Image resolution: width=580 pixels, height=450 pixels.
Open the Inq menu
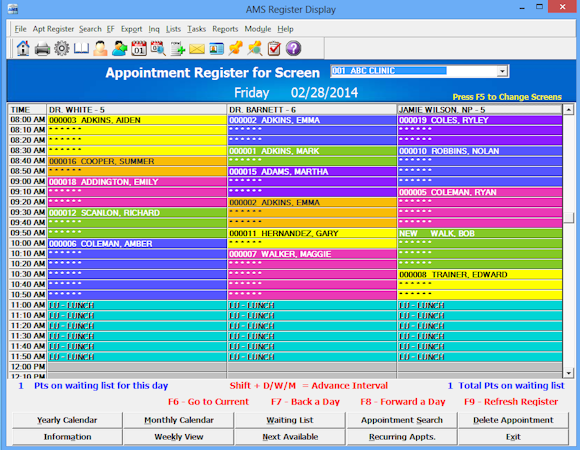154,29
